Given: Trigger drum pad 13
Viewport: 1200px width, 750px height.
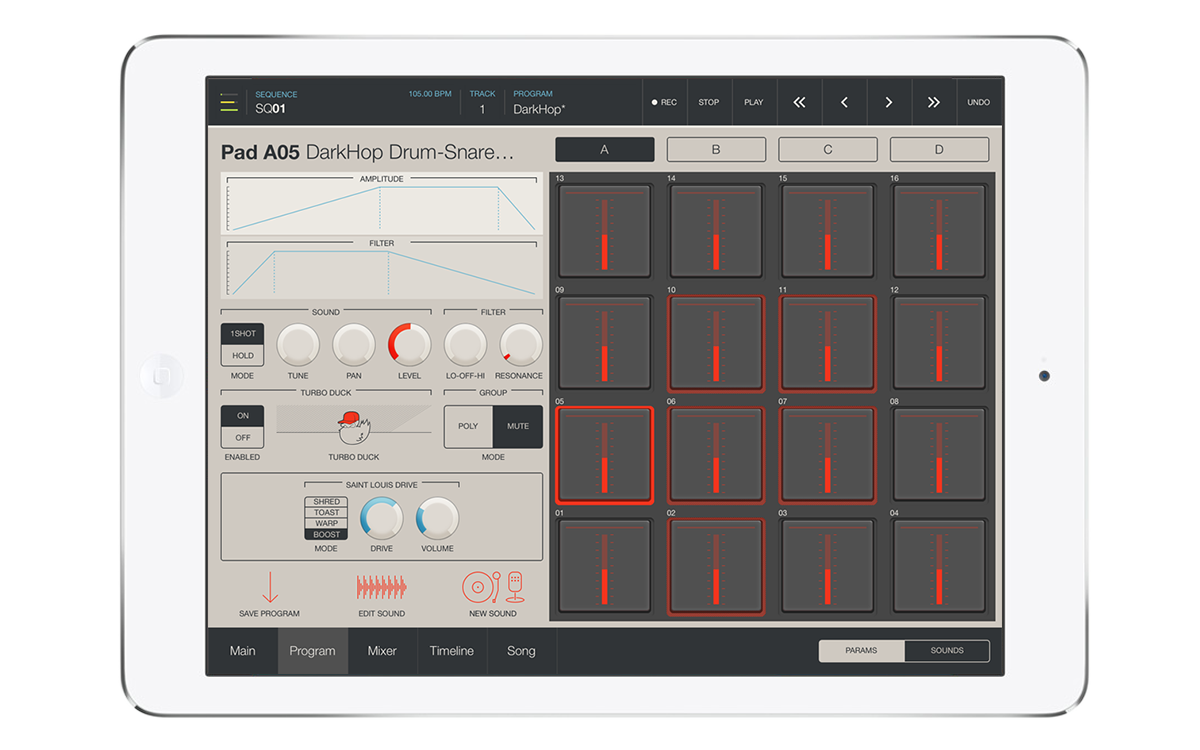Looking at the screenshot, I should pyautogui.click(x=604, y=230).
